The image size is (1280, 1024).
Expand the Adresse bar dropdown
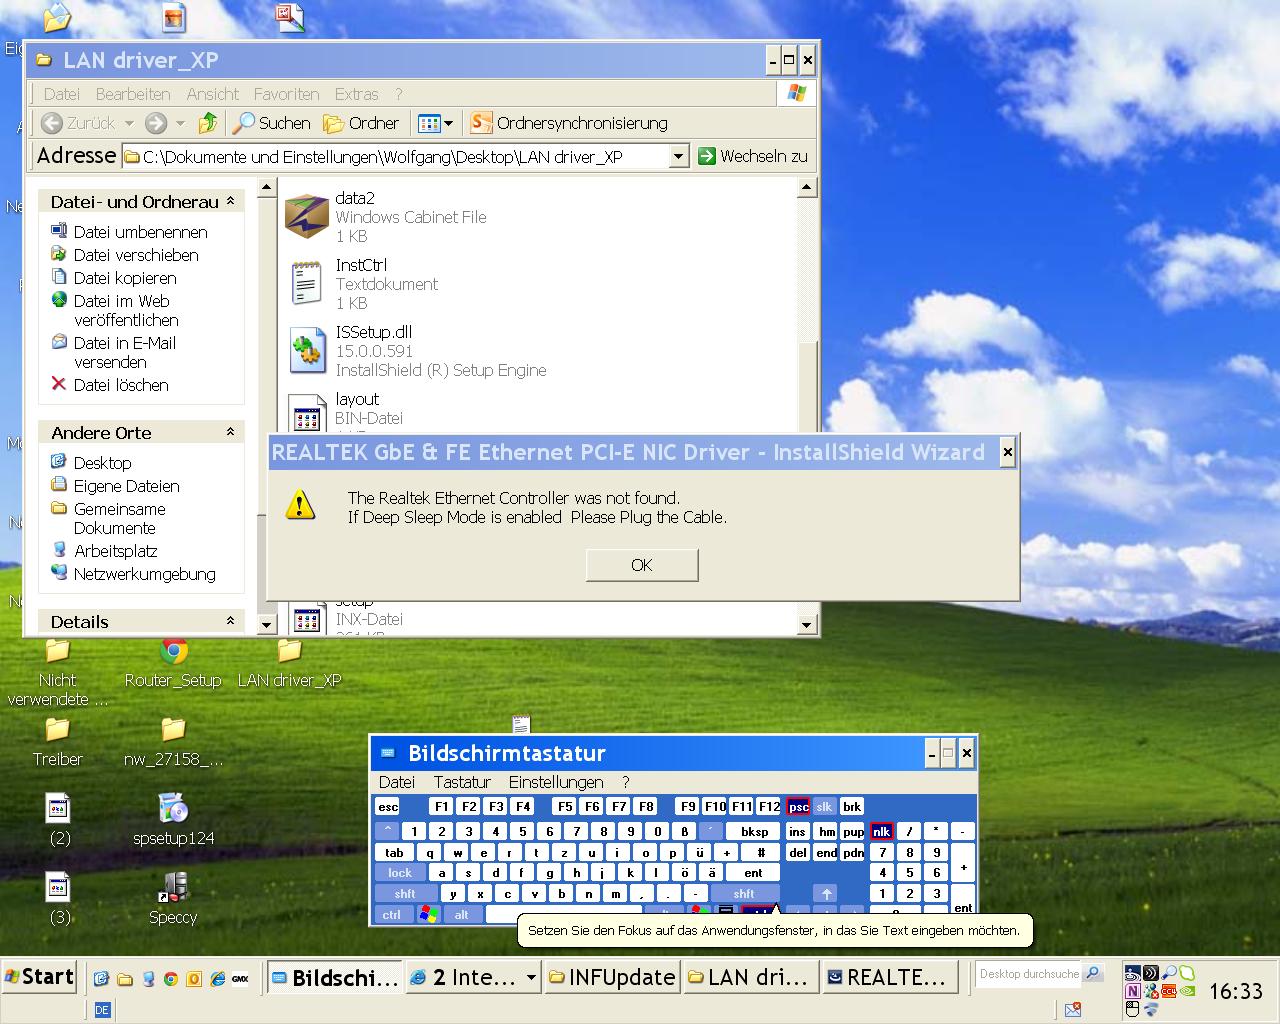point(678,156)
